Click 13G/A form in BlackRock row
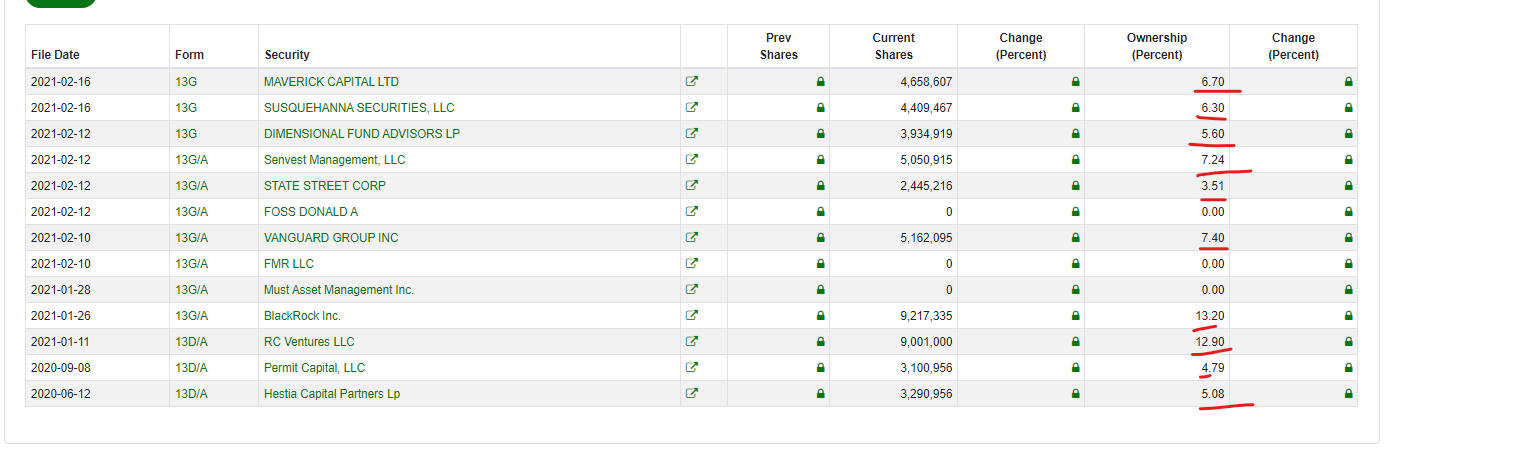Screen dimensions: 1524x468 (191, 316)
